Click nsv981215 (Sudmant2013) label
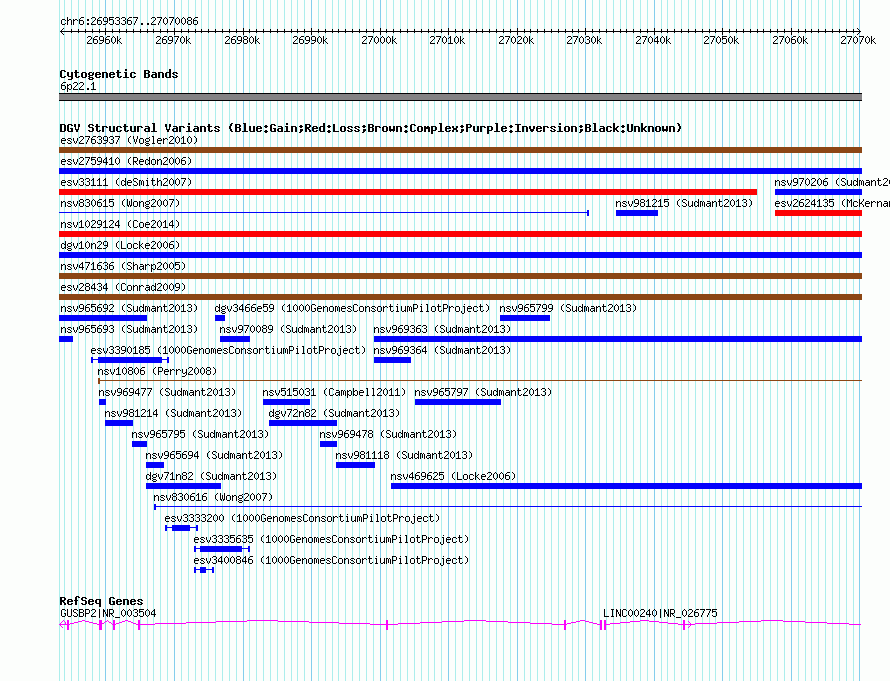This screenshot has width=890, height=681. tap(684, 203)
